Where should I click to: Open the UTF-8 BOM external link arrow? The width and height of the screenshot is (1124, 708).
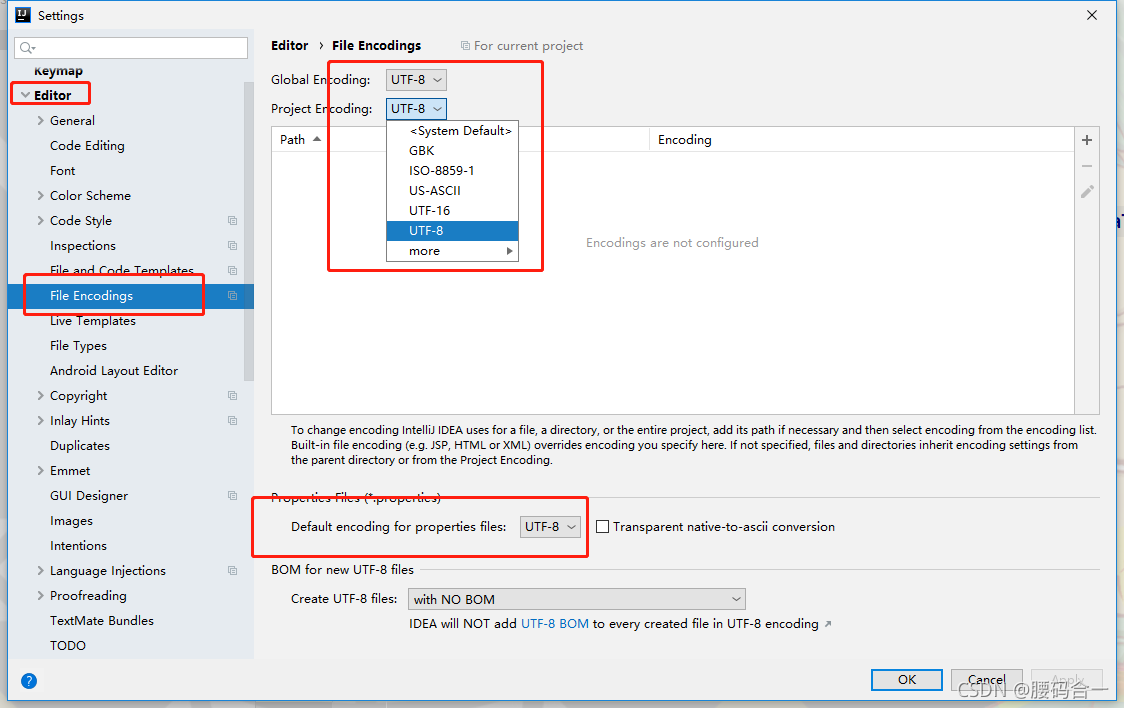pos(828,624)
